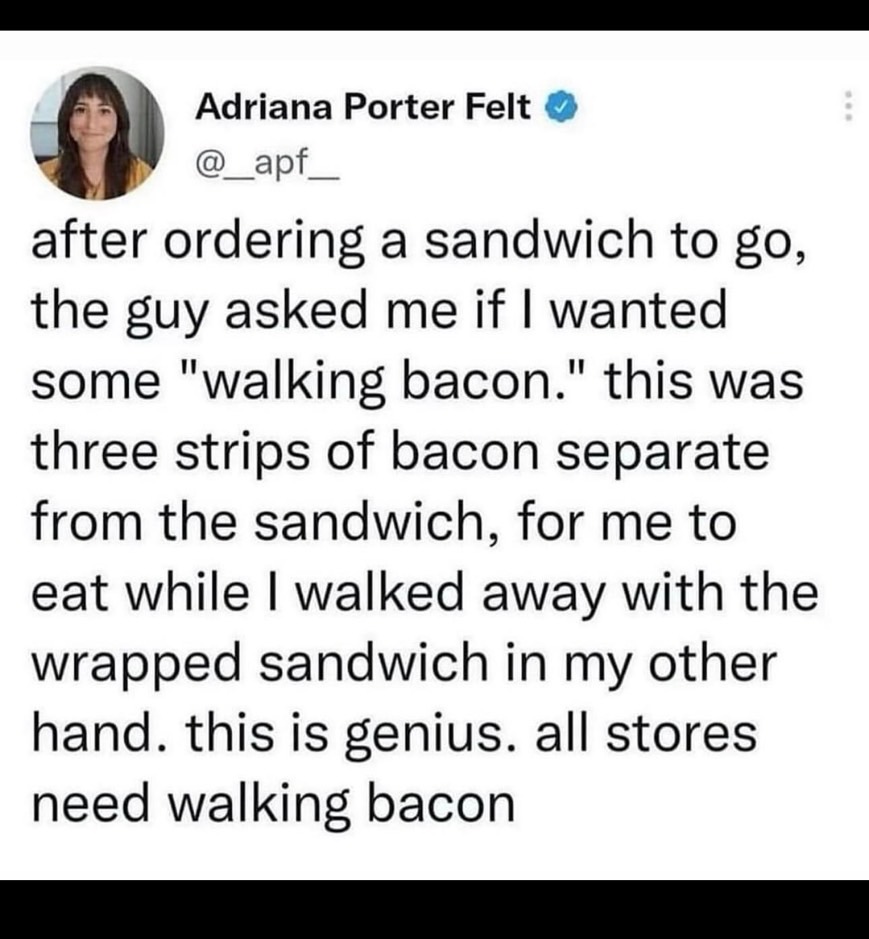The height and width of the screenshot is (939, 869).
Task: Open Adriana Porter Felt's profile picture
Action: tap(98, 133)
